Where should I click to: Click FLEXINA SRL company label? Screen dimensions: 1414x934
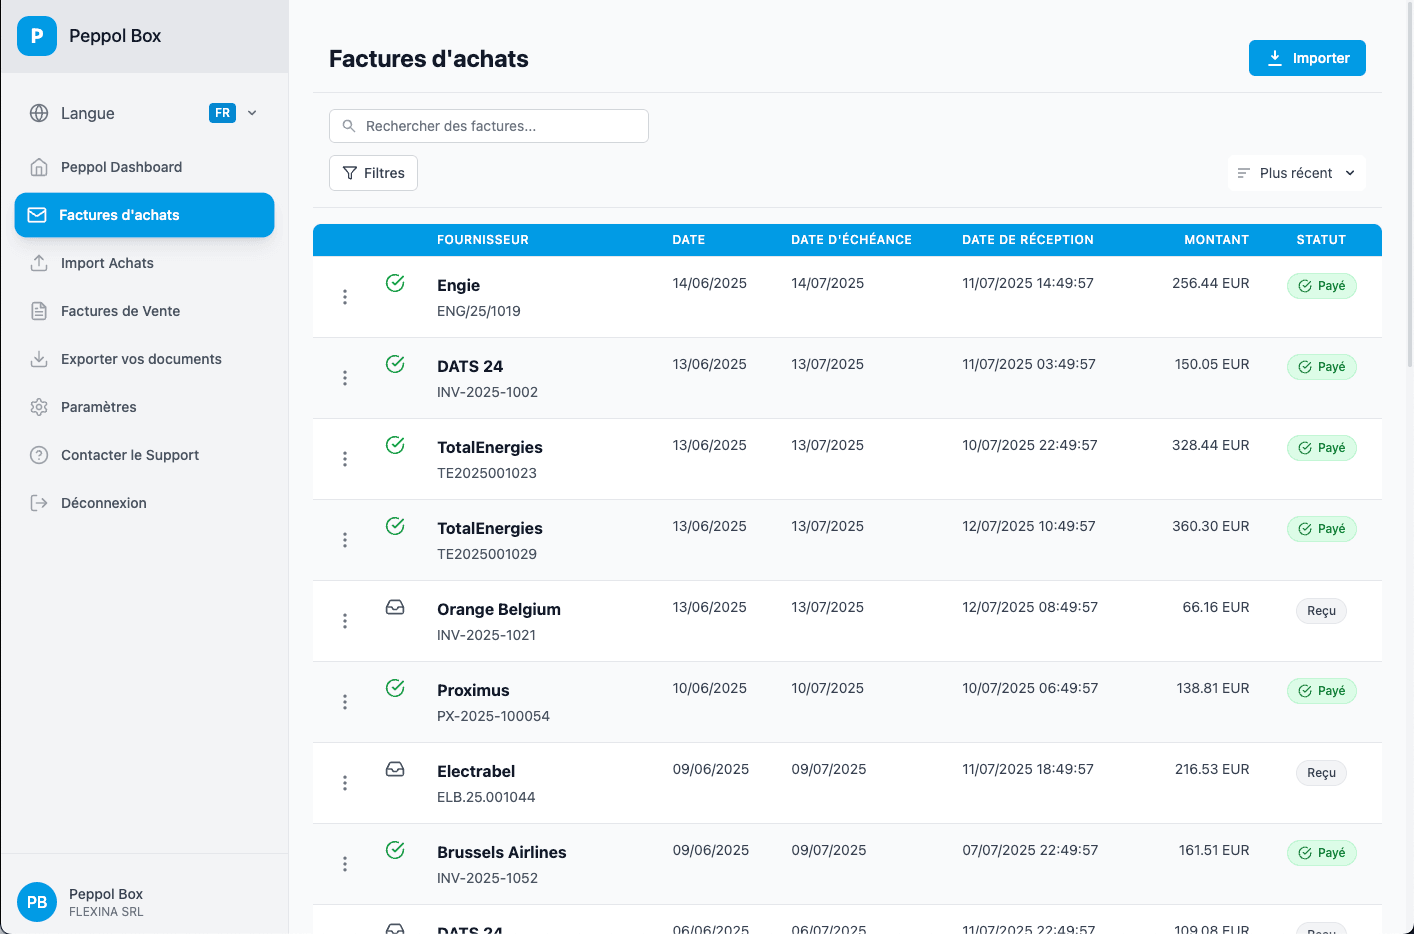point(106,912)
